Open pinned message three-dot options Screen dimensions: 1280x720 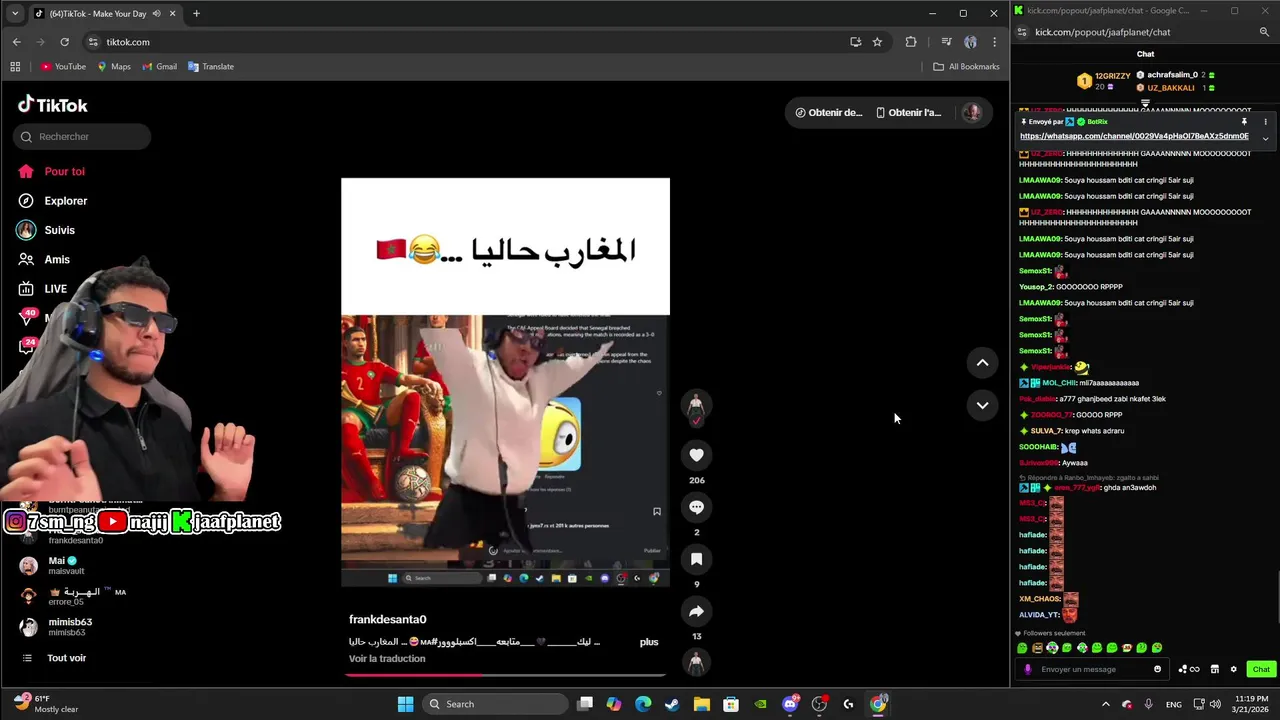[1265, 122]
